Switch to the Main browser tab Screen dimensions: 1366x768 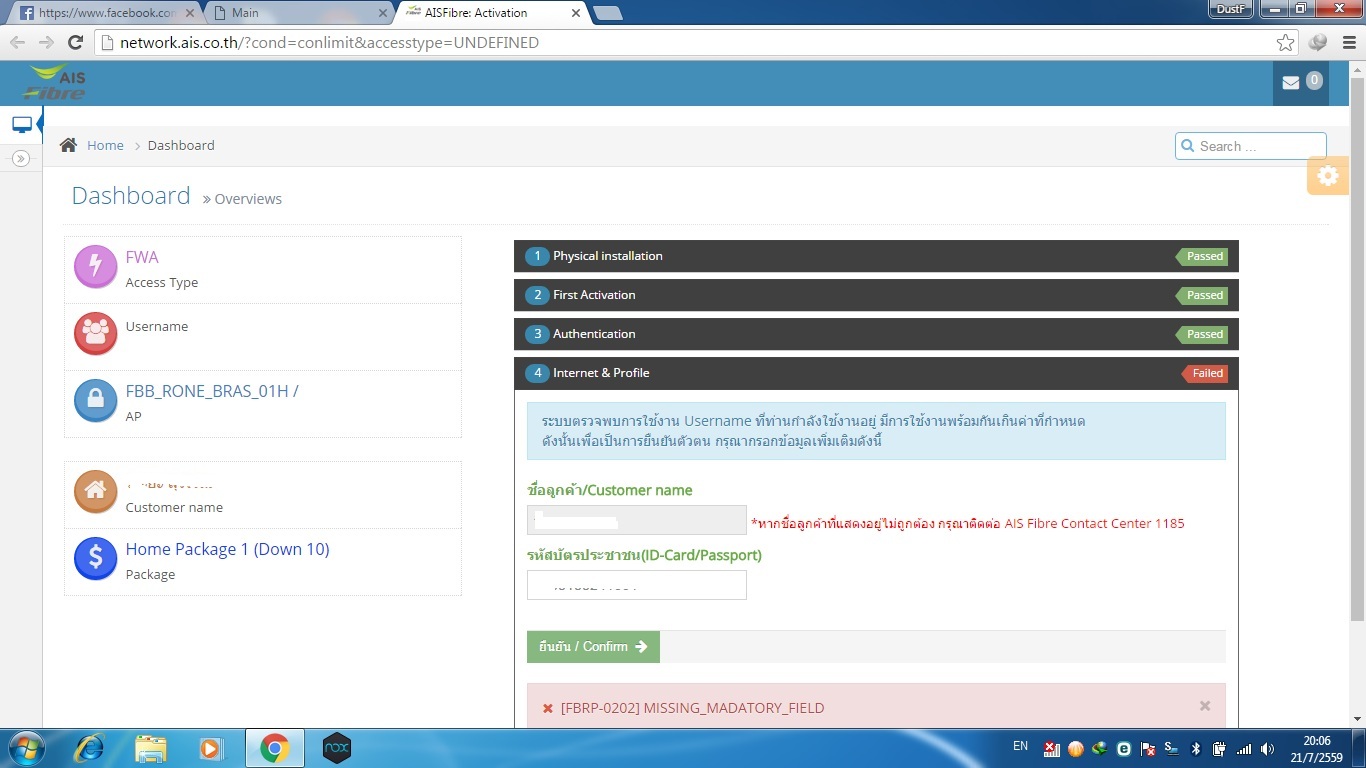point(300,13)
